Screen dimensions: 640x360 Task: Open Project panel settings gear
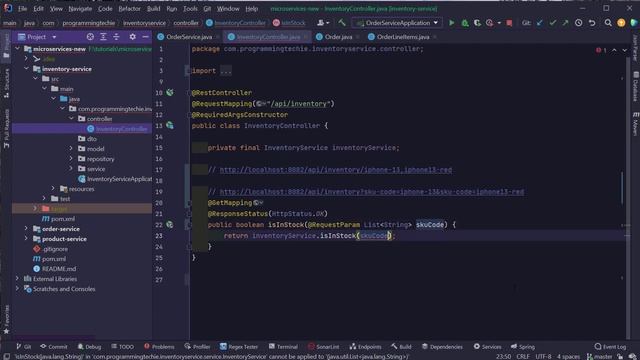tap(133, 37)
